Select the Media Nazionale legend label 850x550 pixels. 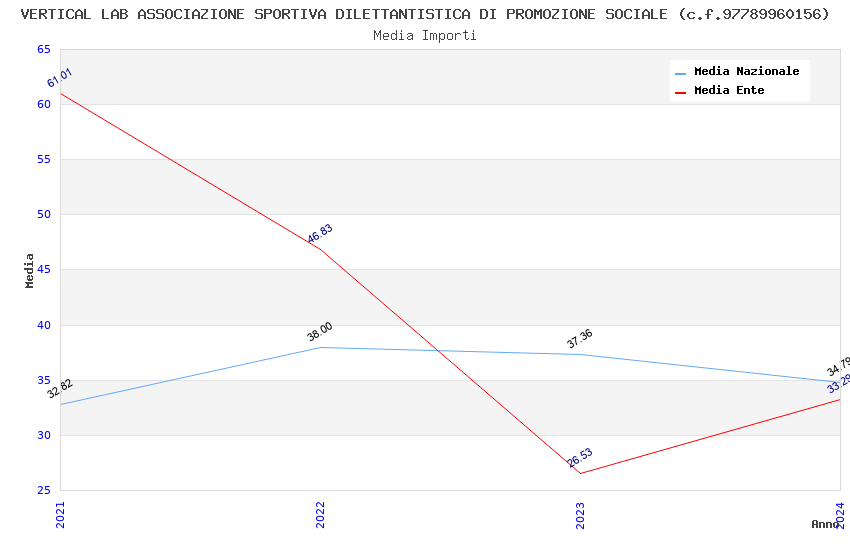[746, 72]
